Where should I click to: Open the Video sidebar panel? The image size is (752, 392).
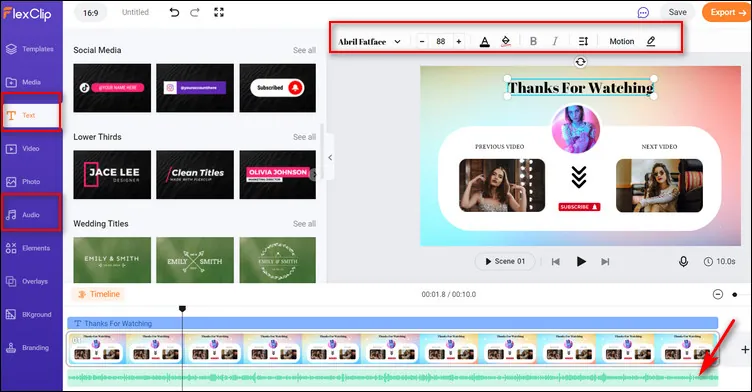pyautogui.click(x=23, y=149)
